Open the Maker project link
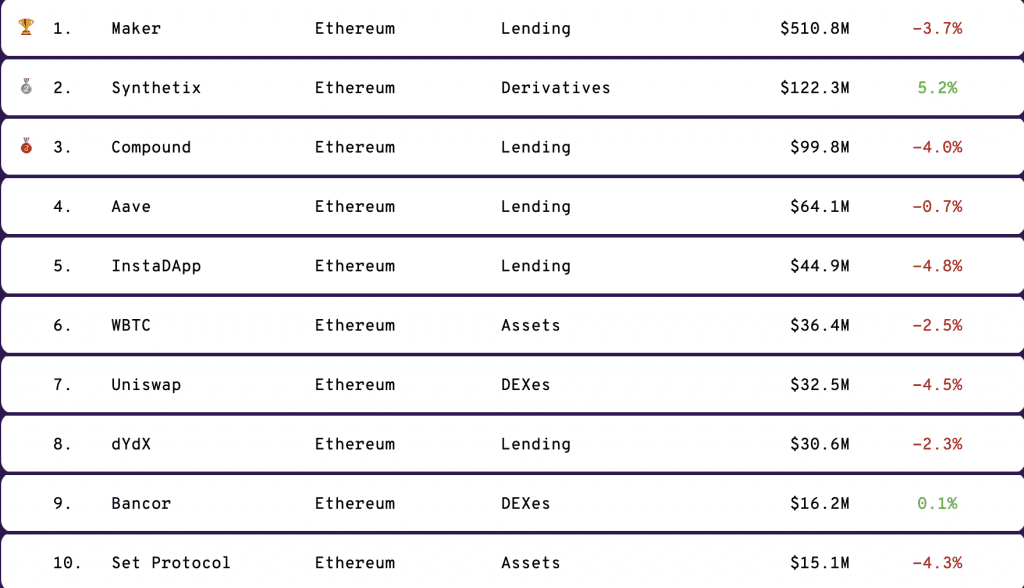Screen dimensions: 1024x588 136,28
